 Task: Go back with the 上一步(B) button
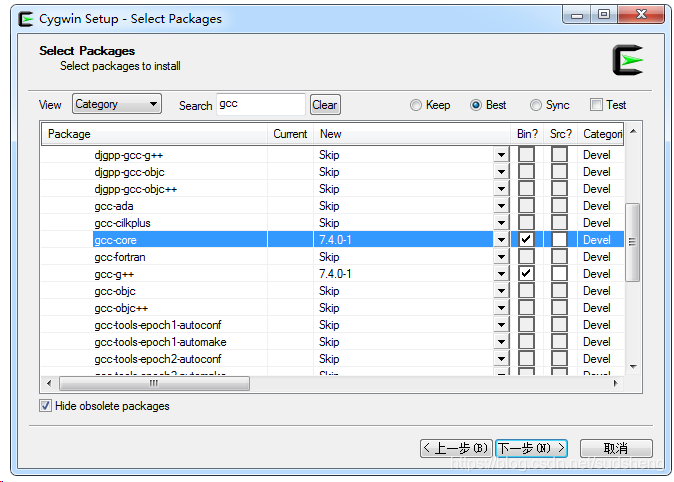pos(456,448)
